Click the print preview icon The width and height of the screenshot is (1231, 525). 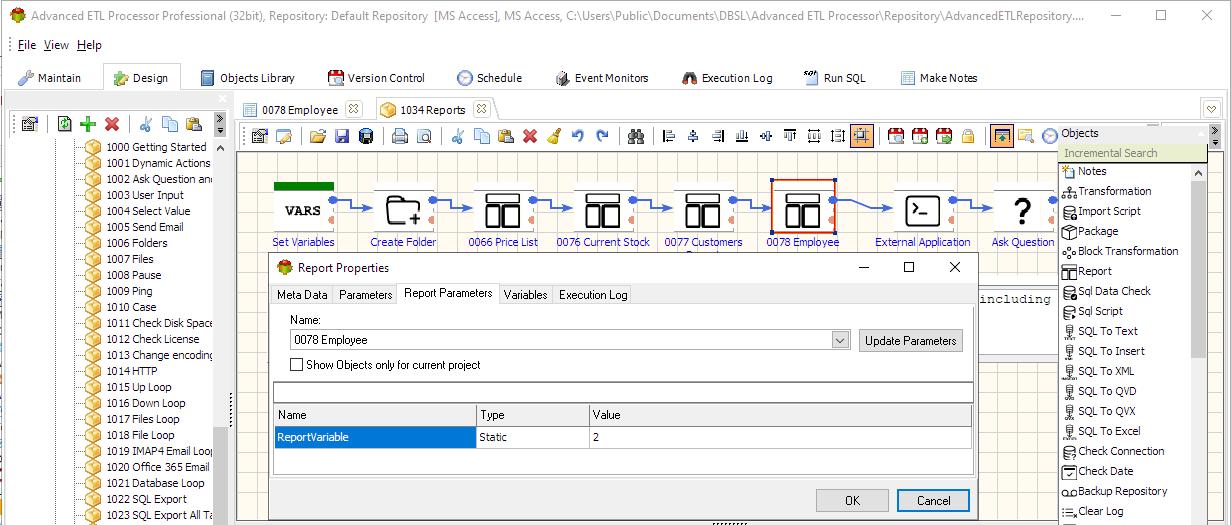[423, 137]
